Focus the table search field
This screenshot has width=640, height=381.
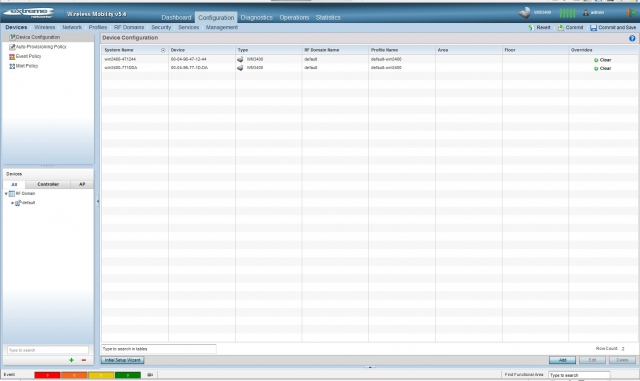pyautogui.click(x=159, y=349)
